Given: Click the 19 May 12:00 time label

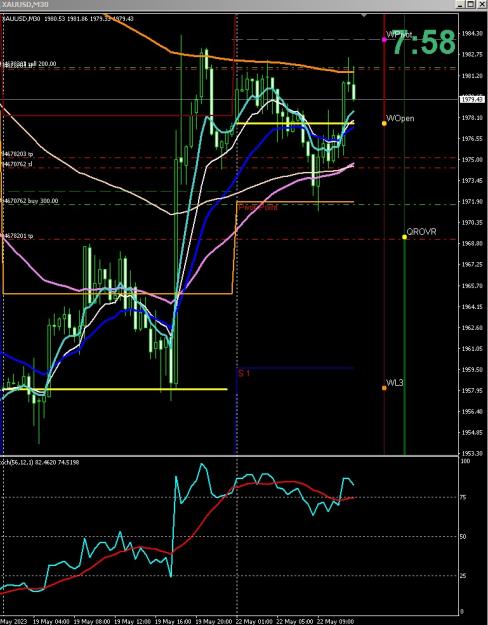Looking at the screenshot, I should coord(132,621).
